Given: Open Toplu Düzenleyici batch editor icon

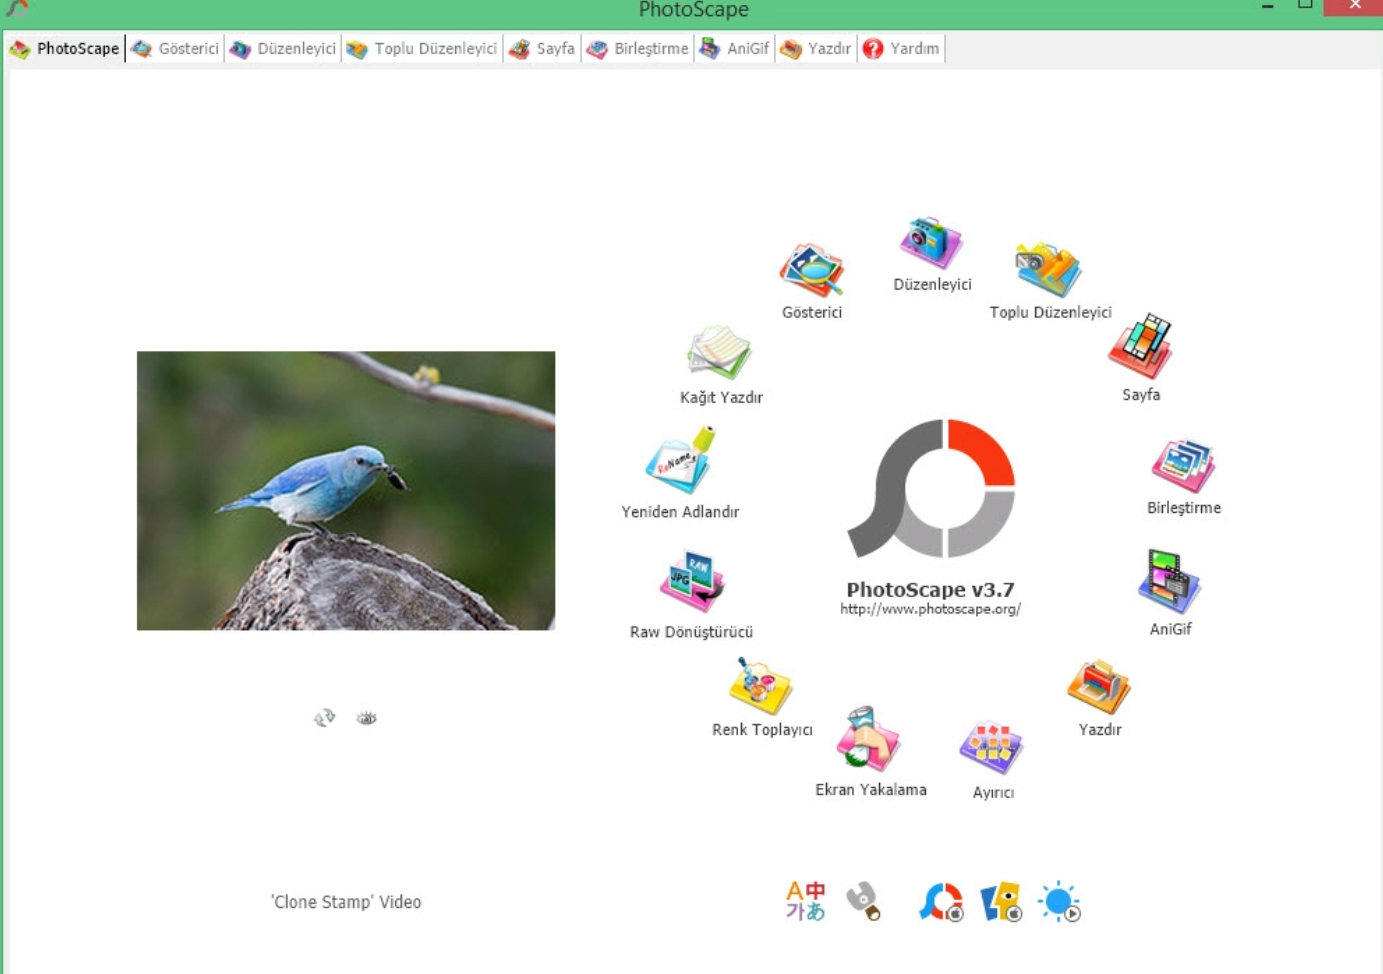Looking at the screenshot, I should pos(1048,270).
